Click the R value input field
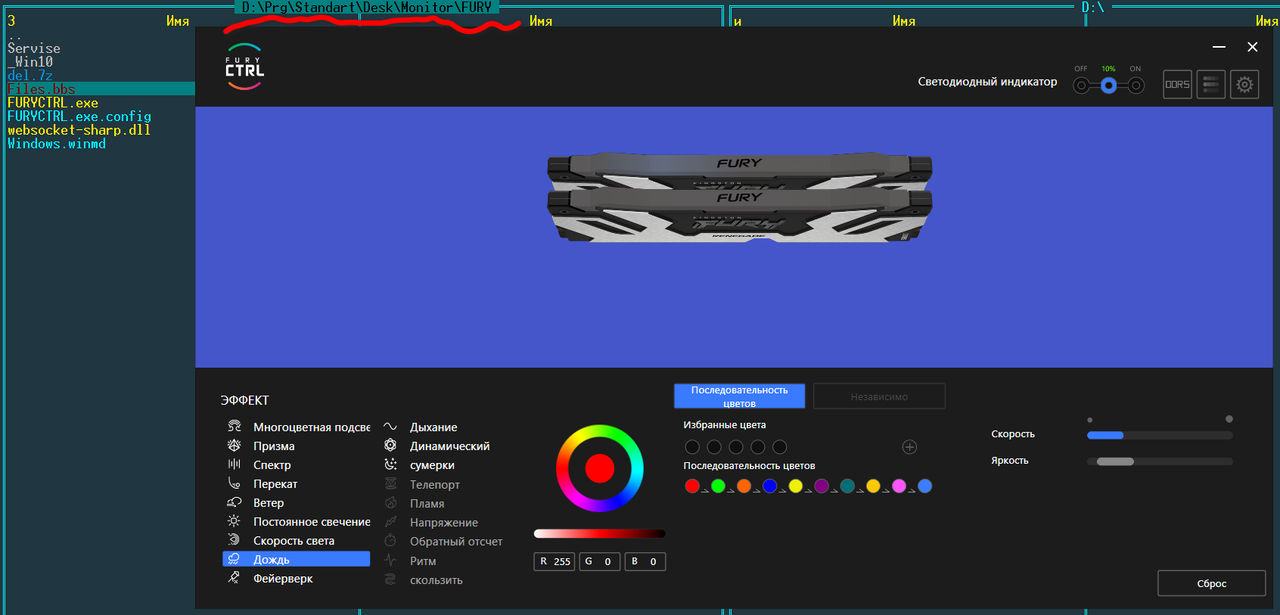1280x615 pixels. click(x=554, y=562)
